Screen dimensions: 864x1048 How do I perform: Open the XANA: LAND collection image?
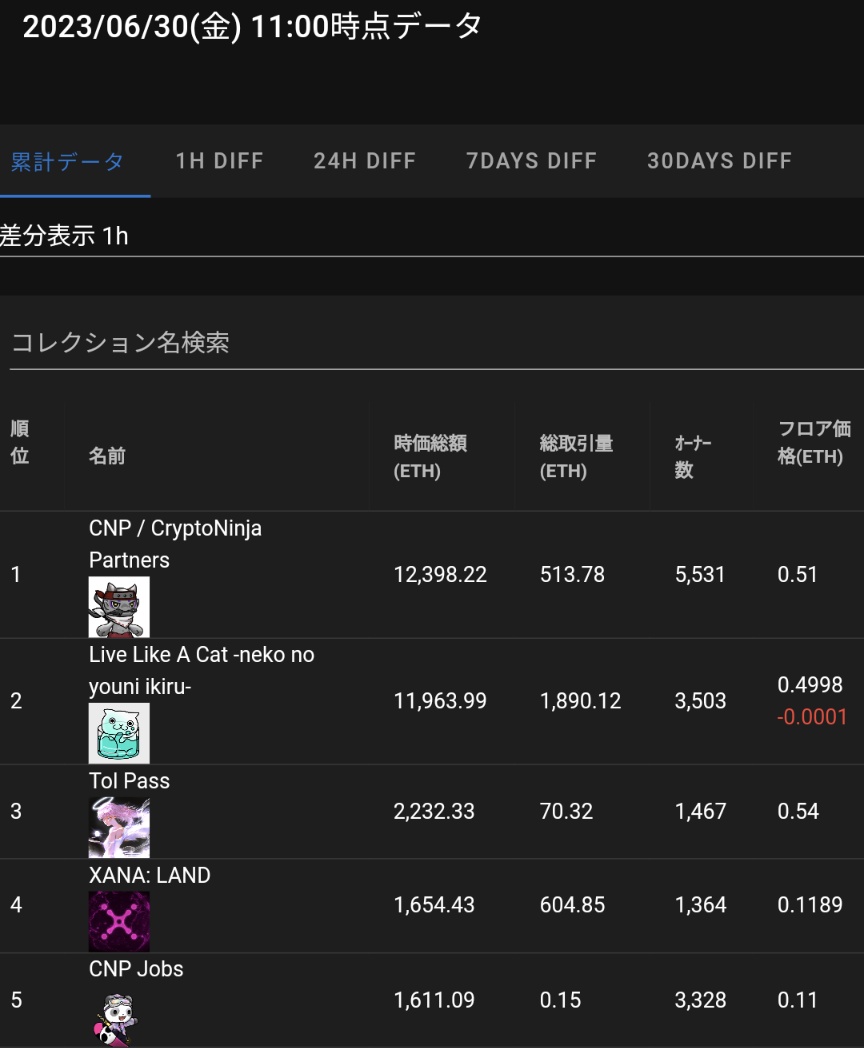[119, 921]
